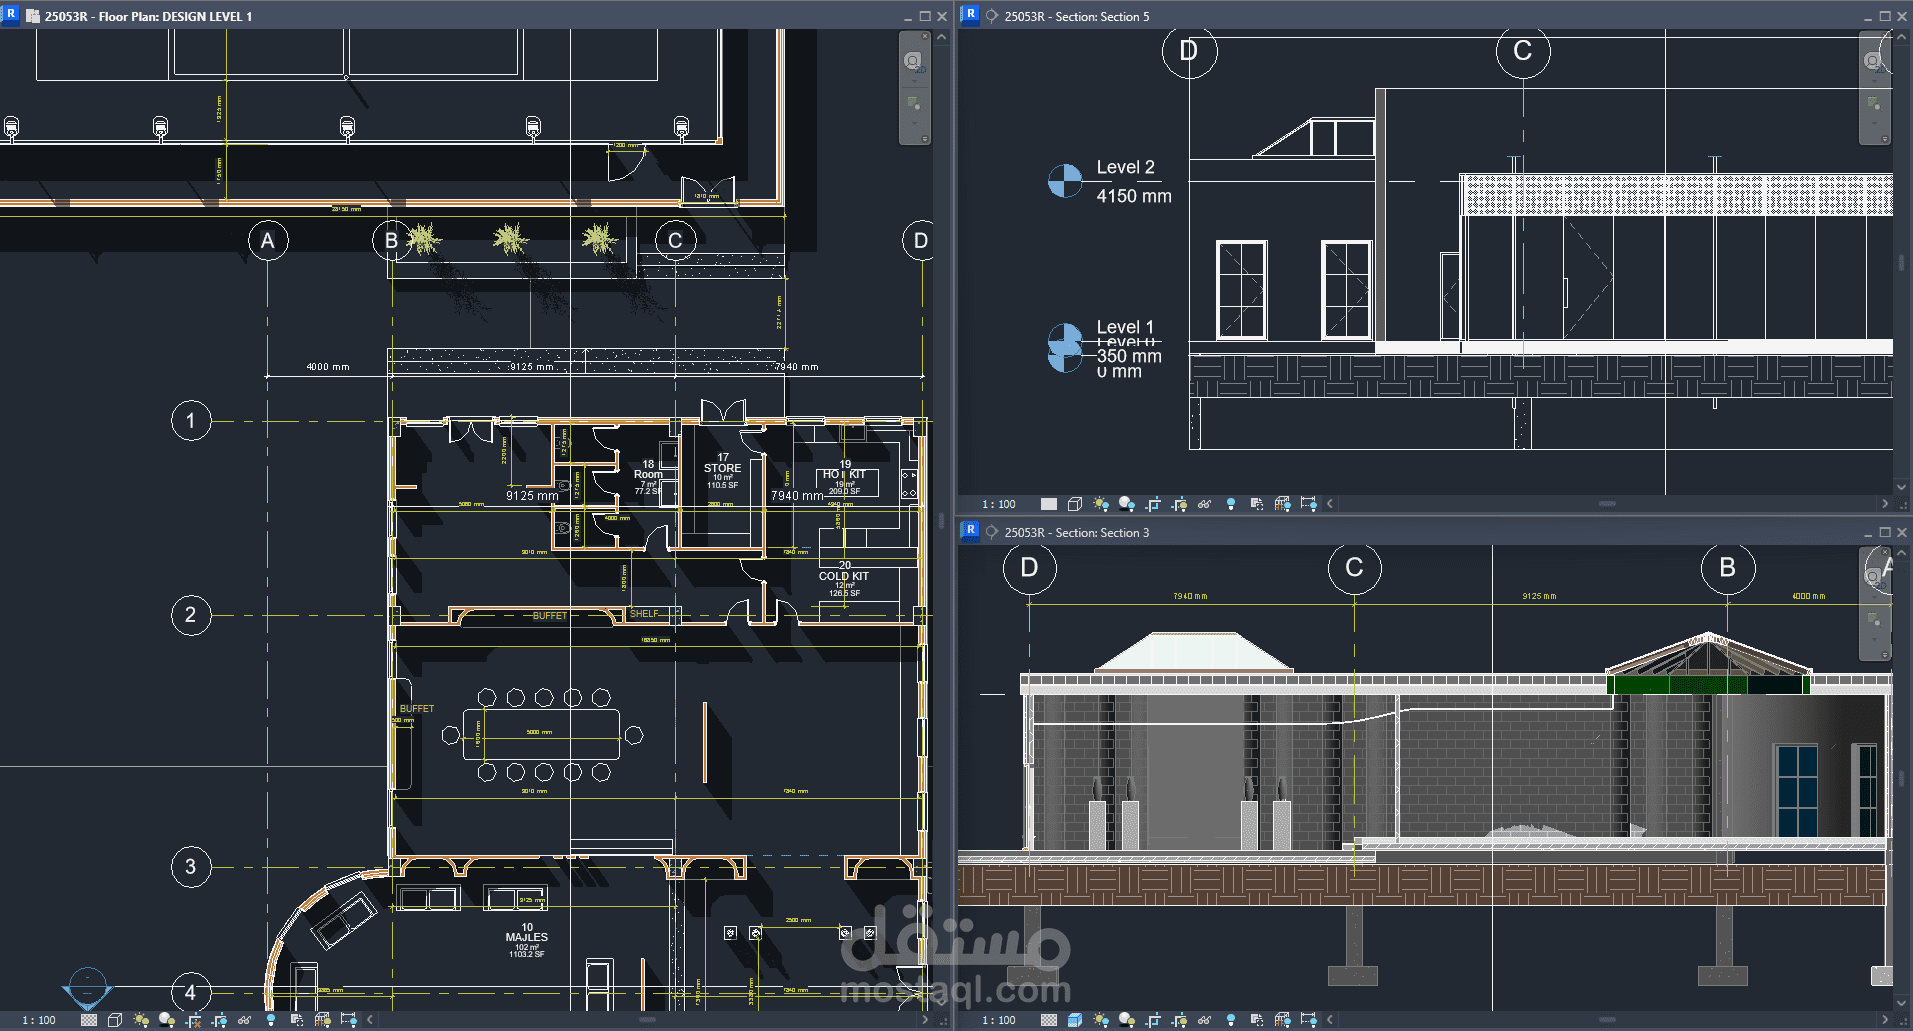This screenshot has width=1913, height=1031.
Task: Select the Level 2 level head symbol
Action: click(x=1065, y=181)
